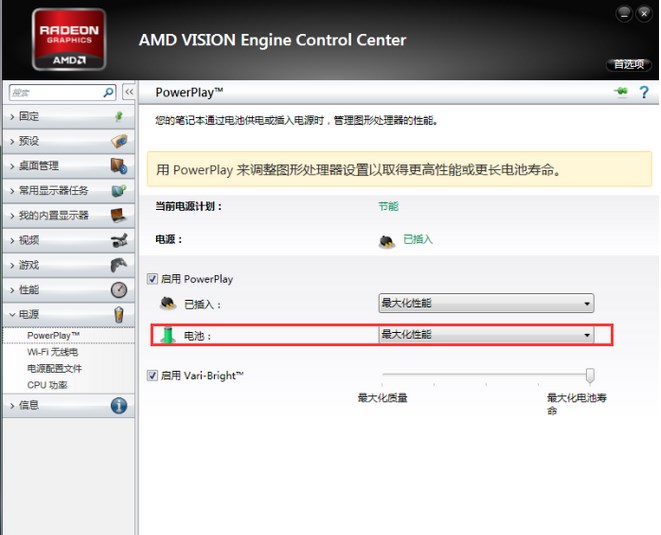The height and width of the screenshot is (535, 661).
Task: Click the Radeon Graphics AMD logo
Action: click(x=69, y=39)
